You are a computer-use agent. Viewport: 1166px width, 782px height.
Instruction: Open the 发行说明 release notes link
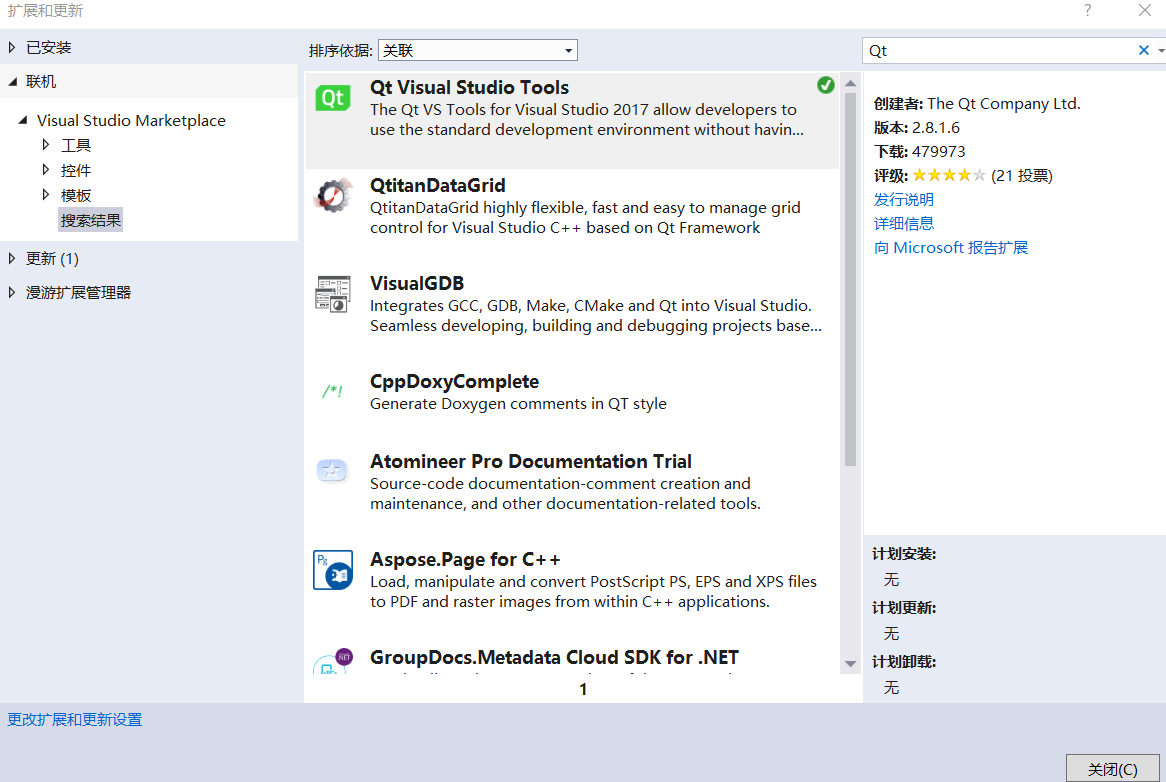tap(904, 199)
